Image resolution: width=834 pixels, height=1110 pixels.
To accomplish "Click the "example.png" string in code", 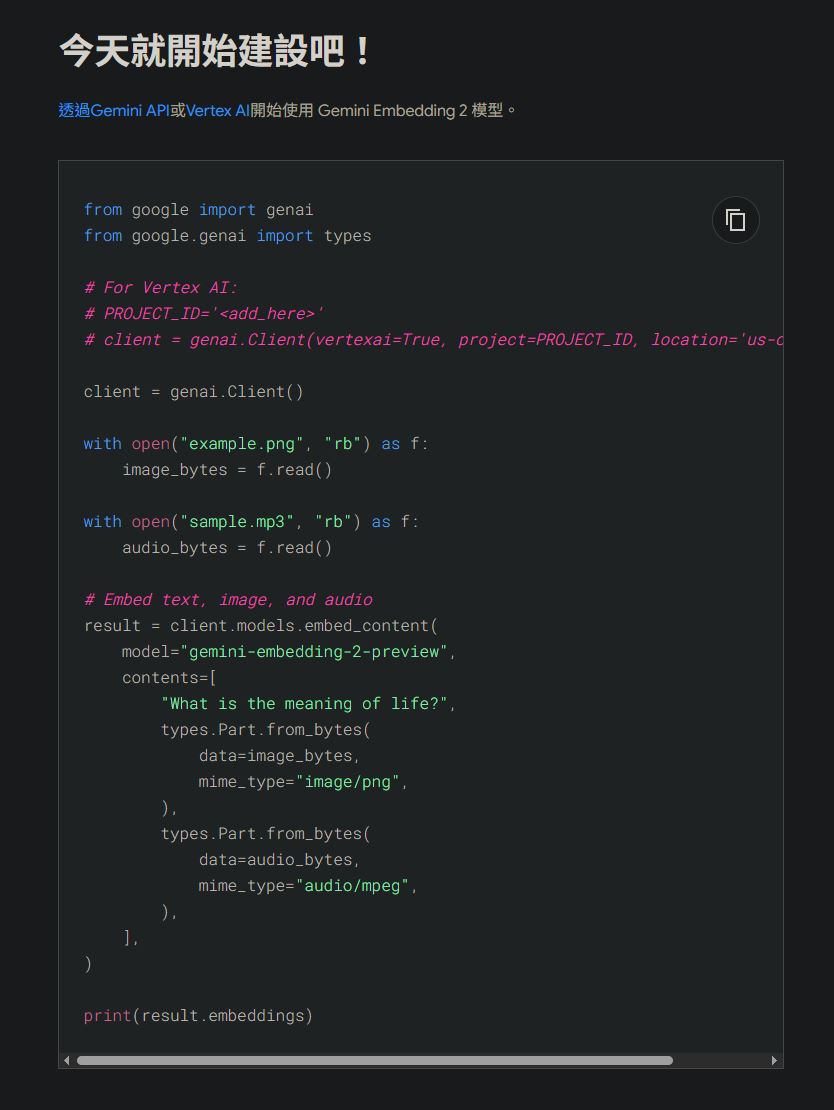I will tap(238, 444).
